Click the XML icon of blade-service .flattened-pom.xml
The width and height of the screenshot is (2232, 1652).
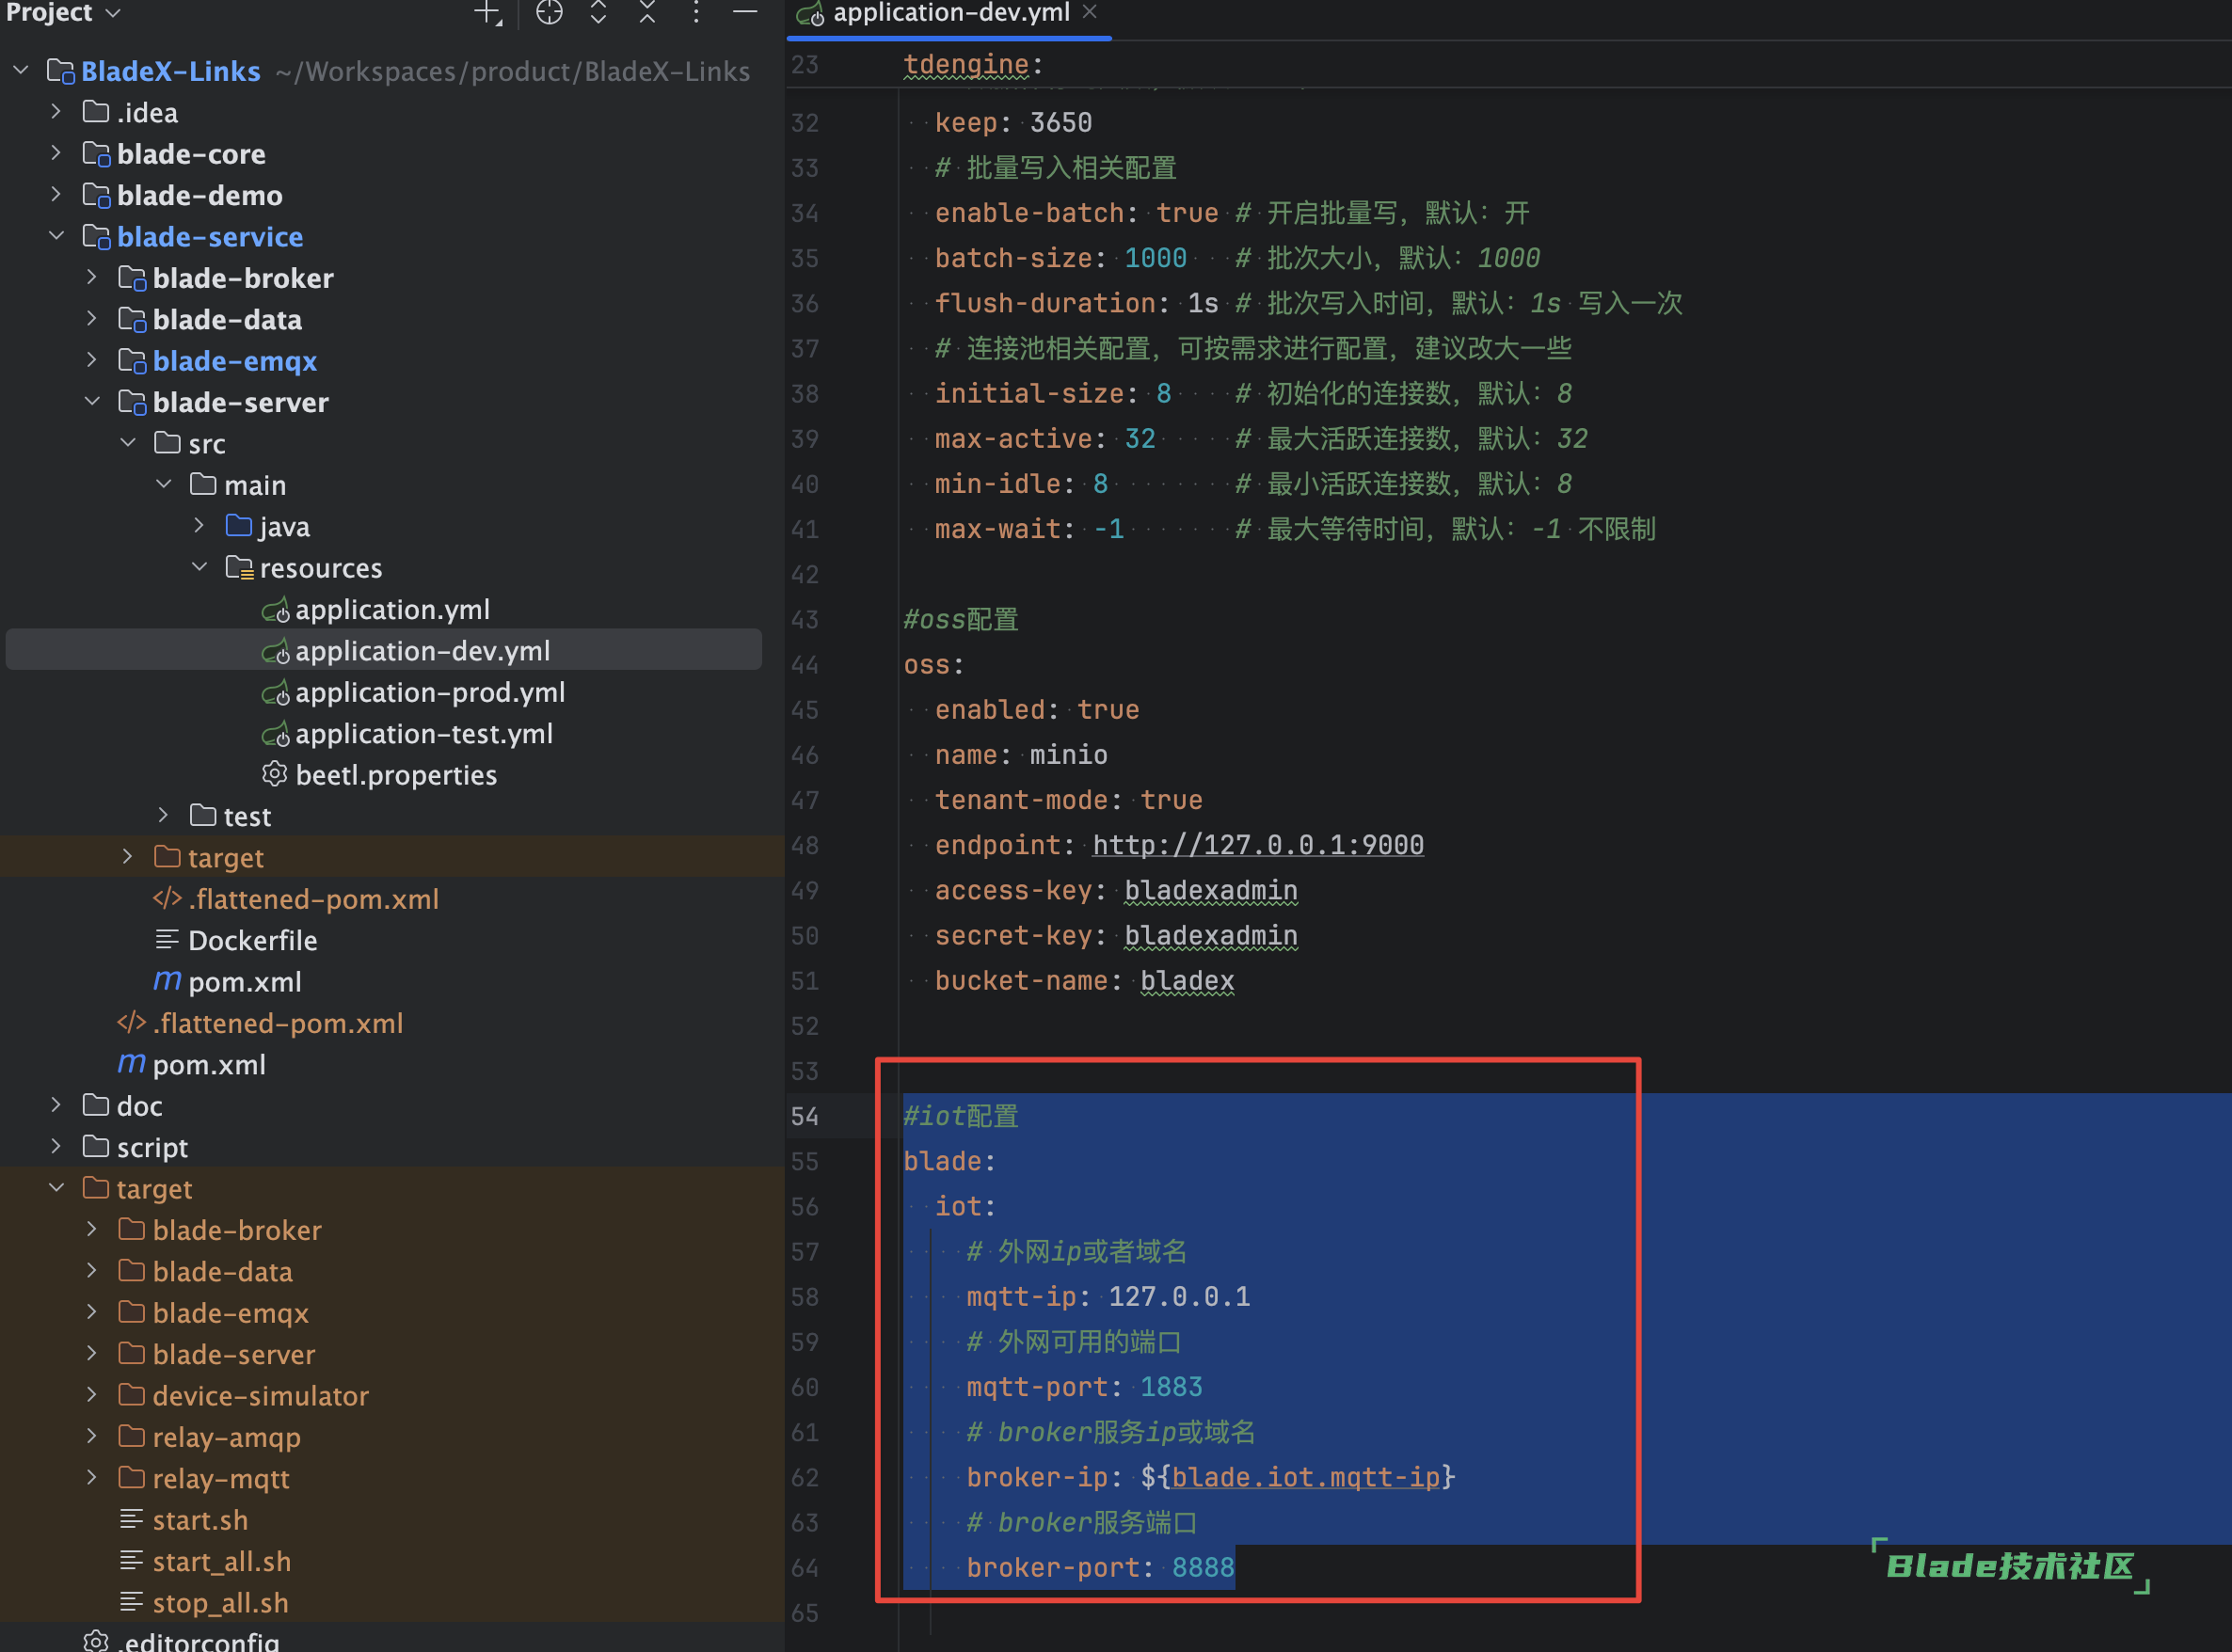point(131,1022)
